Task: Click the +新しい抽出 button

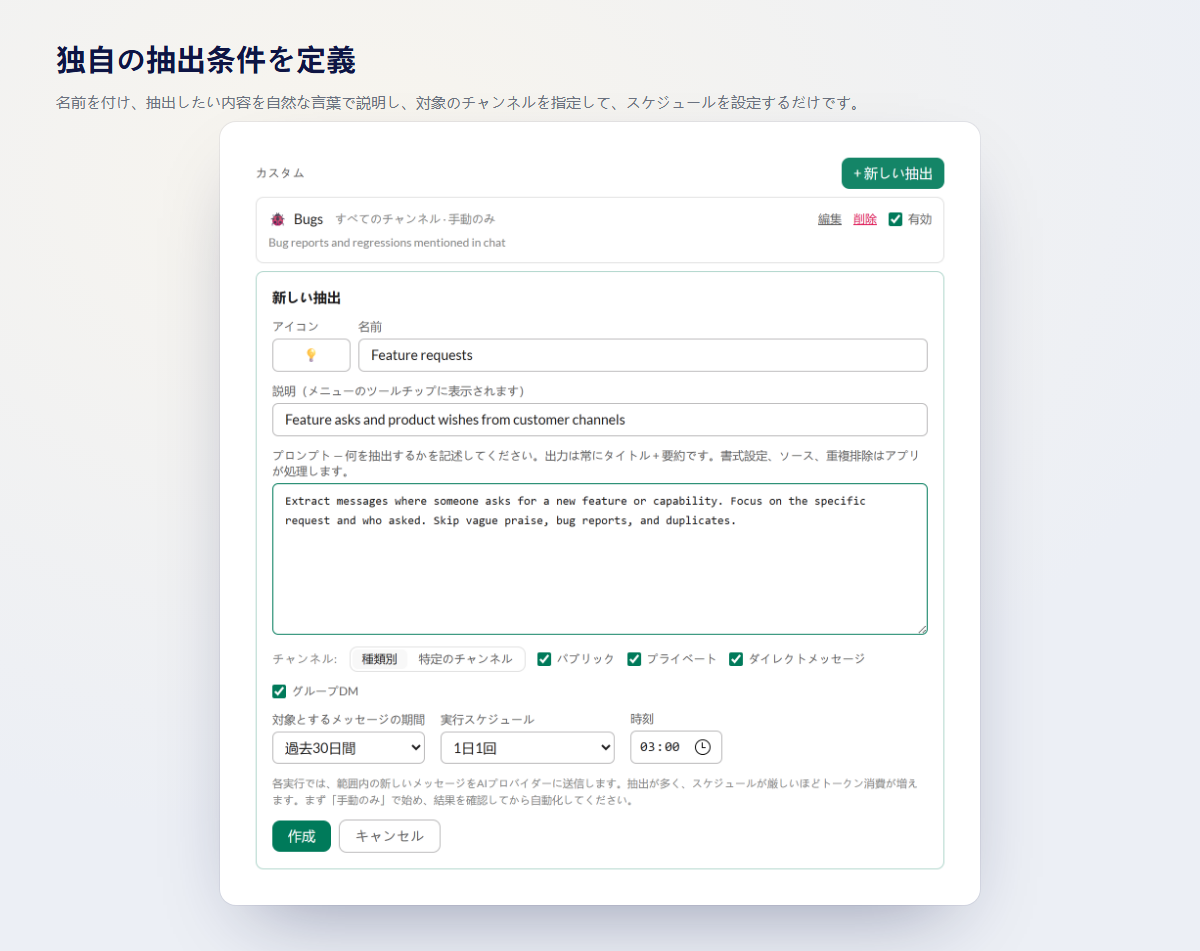Action: tap(893, 173)
